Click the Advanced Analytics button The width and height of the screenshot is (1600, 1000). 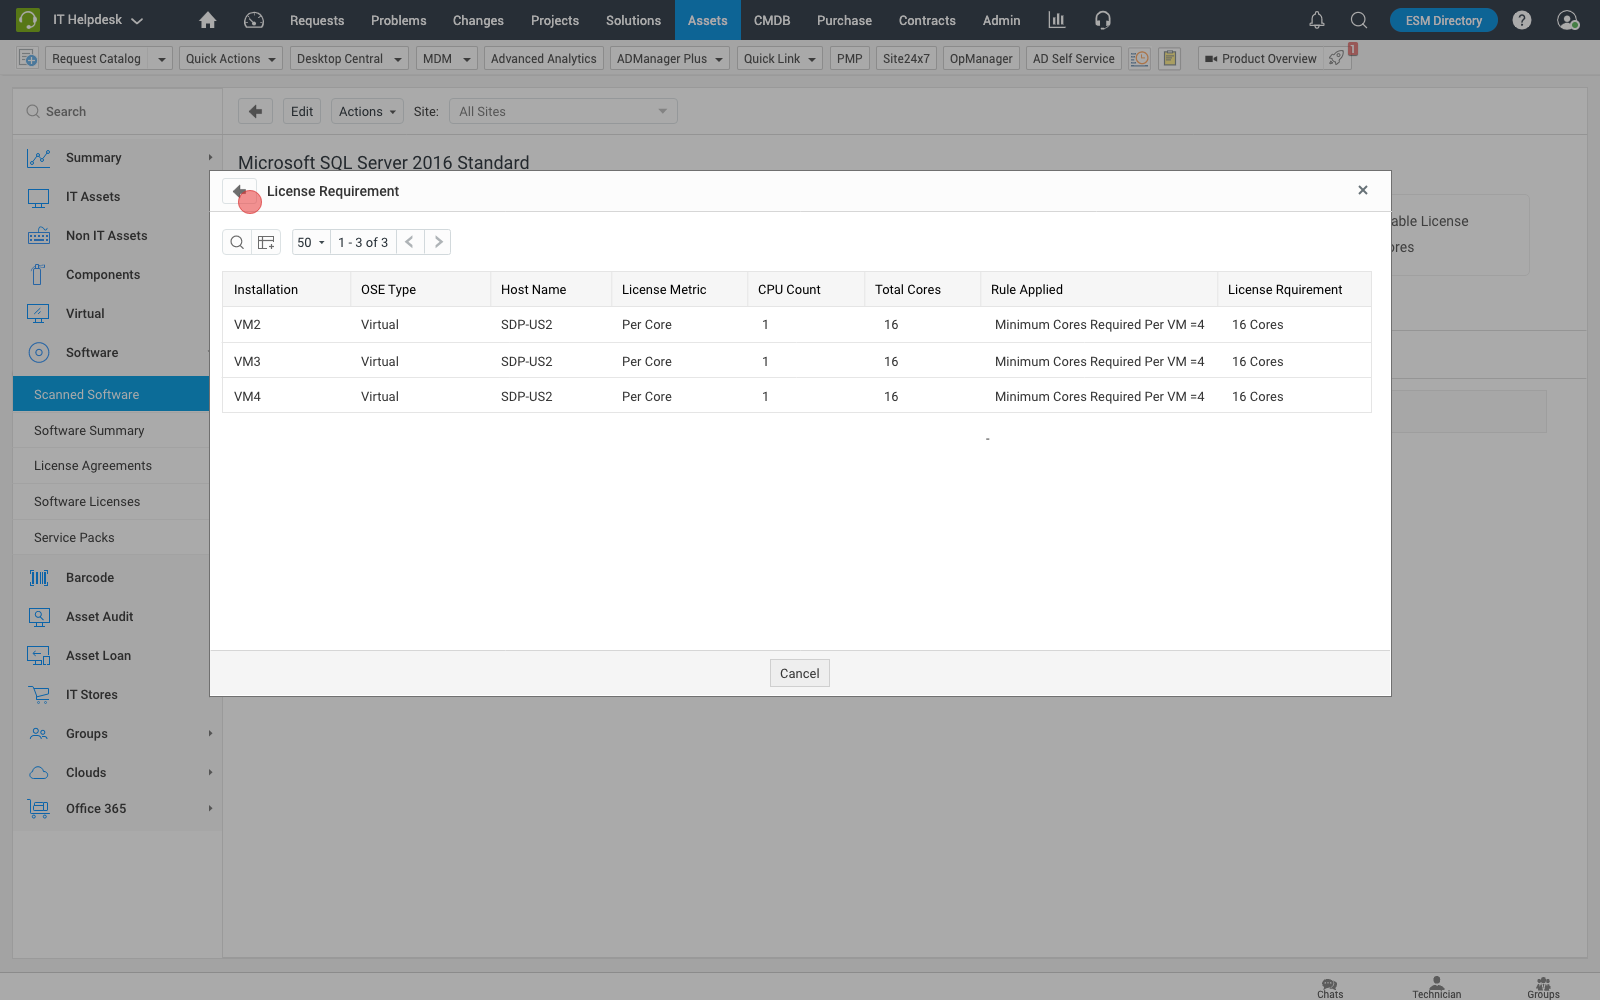pyautogui.click(x=543, y=59)
